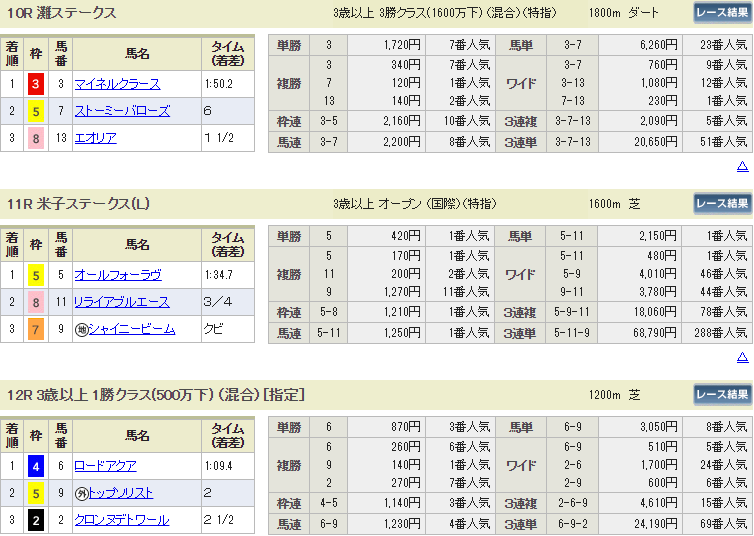Click orange frame 7 badge for シャイニービーム
This screenshot has width=754, height=536.
point(36,329)
